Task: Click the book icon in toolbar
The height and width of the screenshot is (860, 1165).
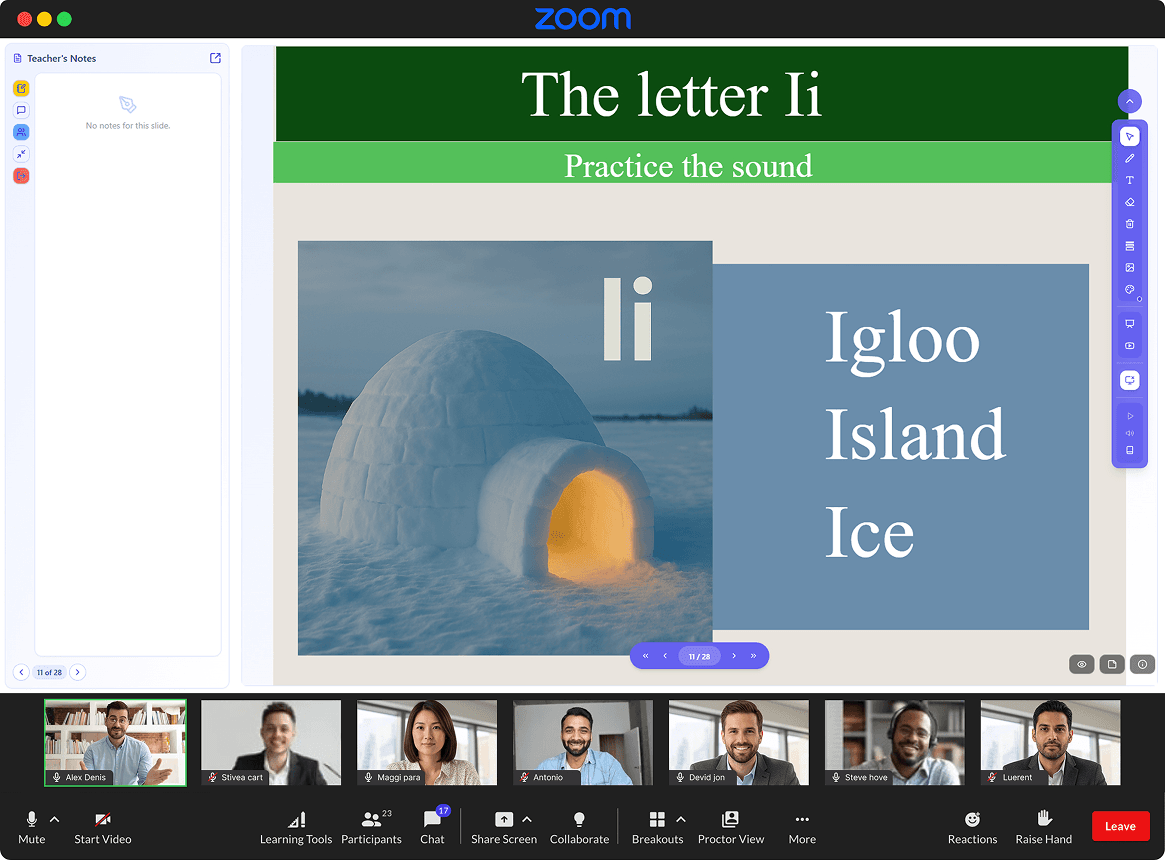Action: (x=1129, y=450)
